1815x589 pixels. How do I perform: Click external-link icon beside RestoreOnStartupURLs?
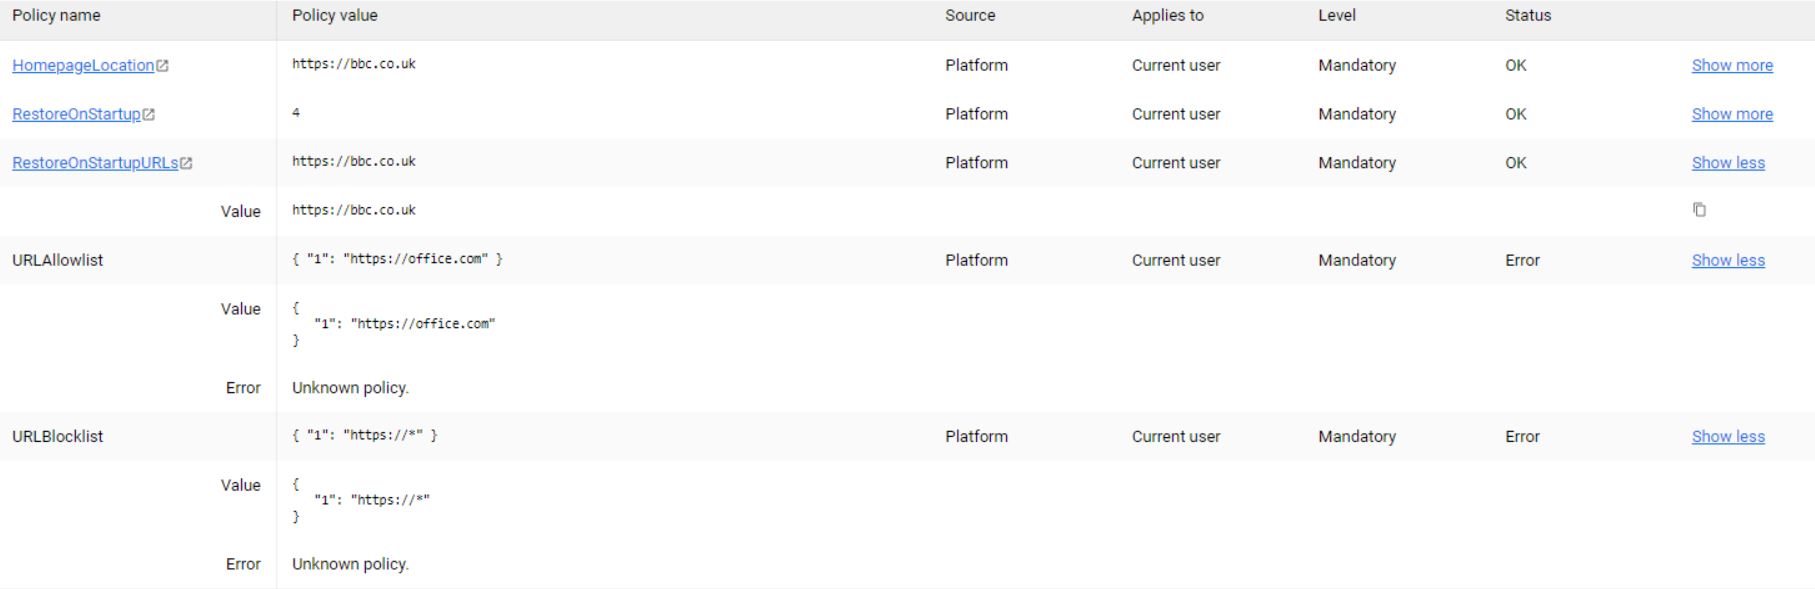(x=186, y=163)
